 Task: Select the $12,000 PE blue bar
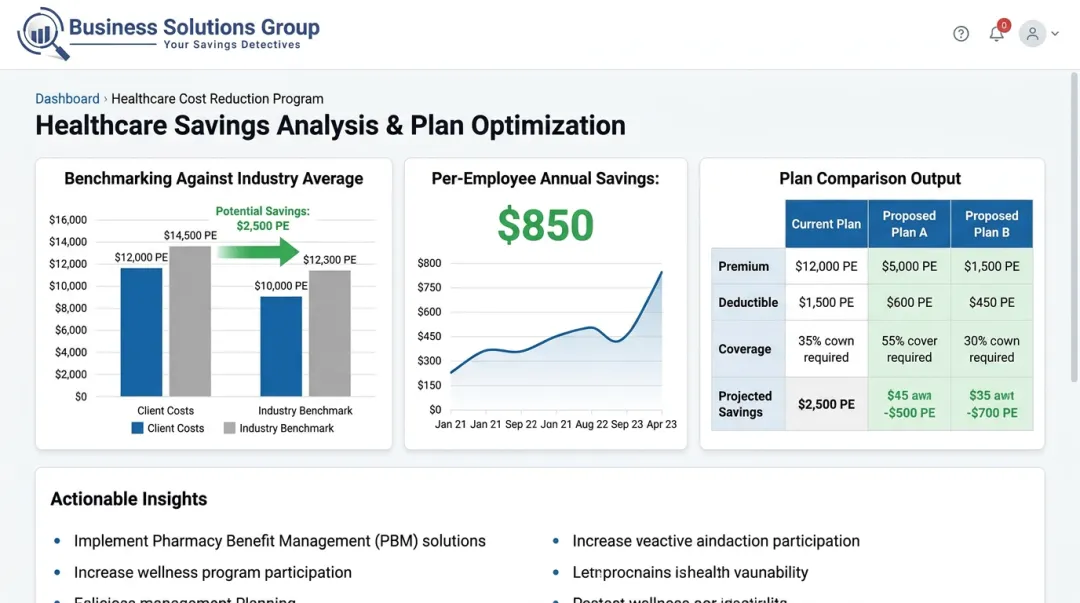(x=141, y=332)
